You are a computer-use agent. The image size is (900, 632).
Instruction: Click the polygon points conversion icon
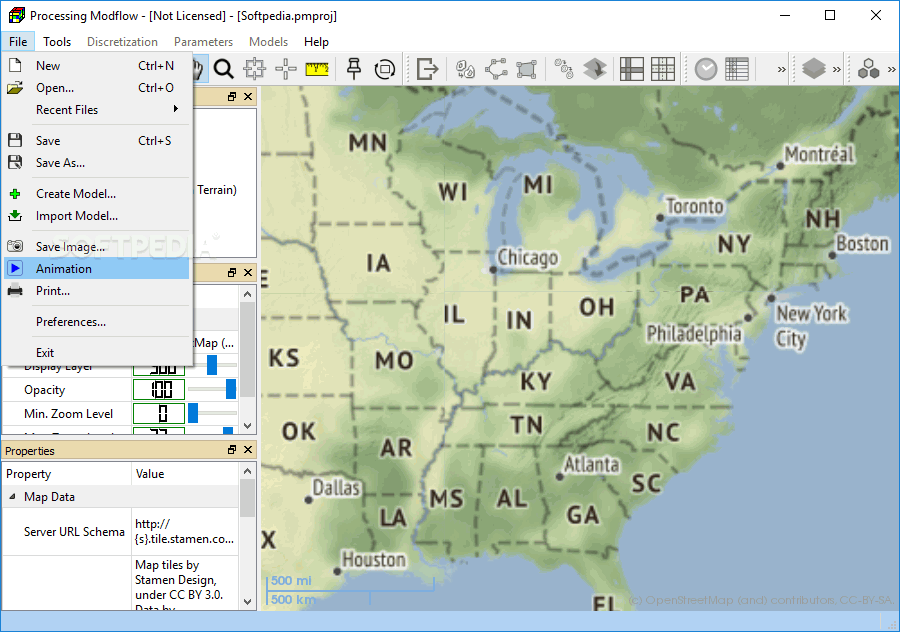pos(465,69)
